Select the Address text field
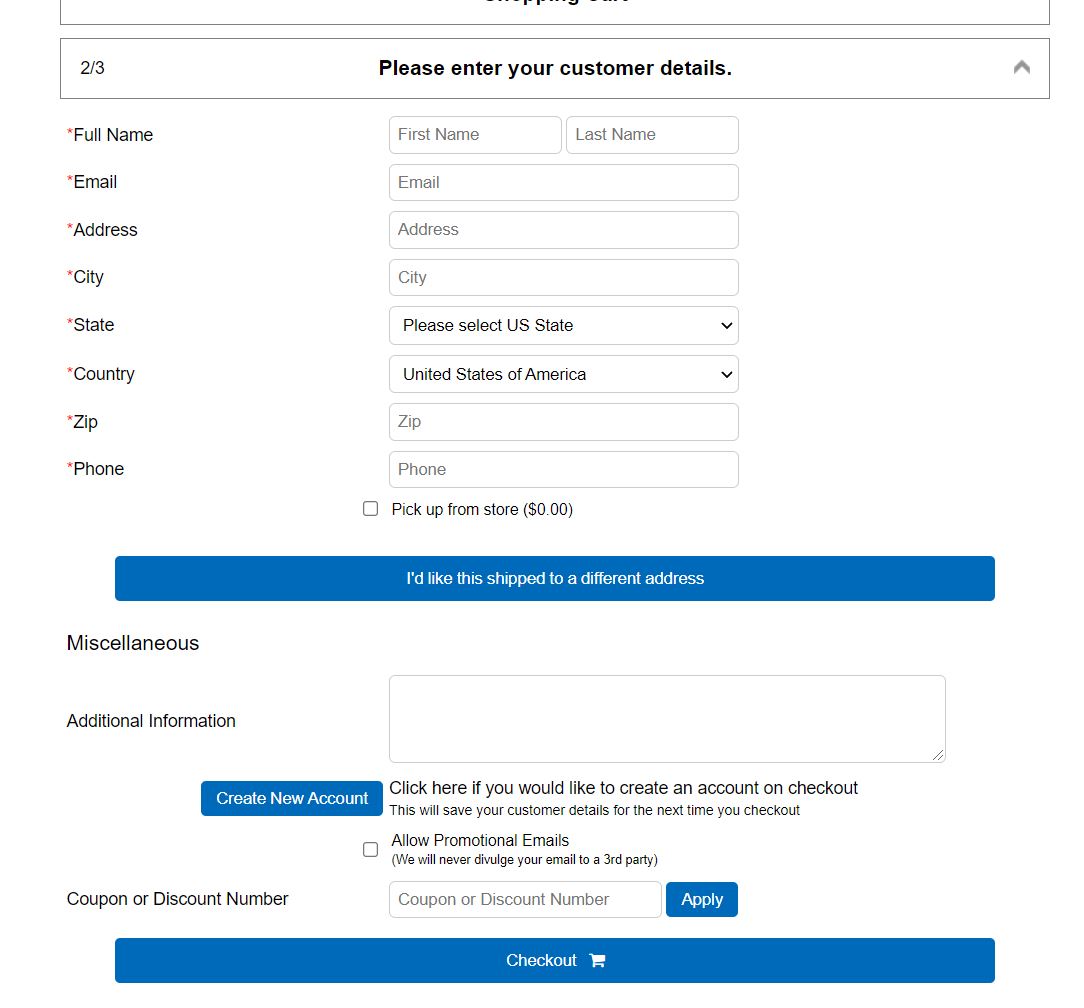The image size is (1084, 1008). [563, 230]
